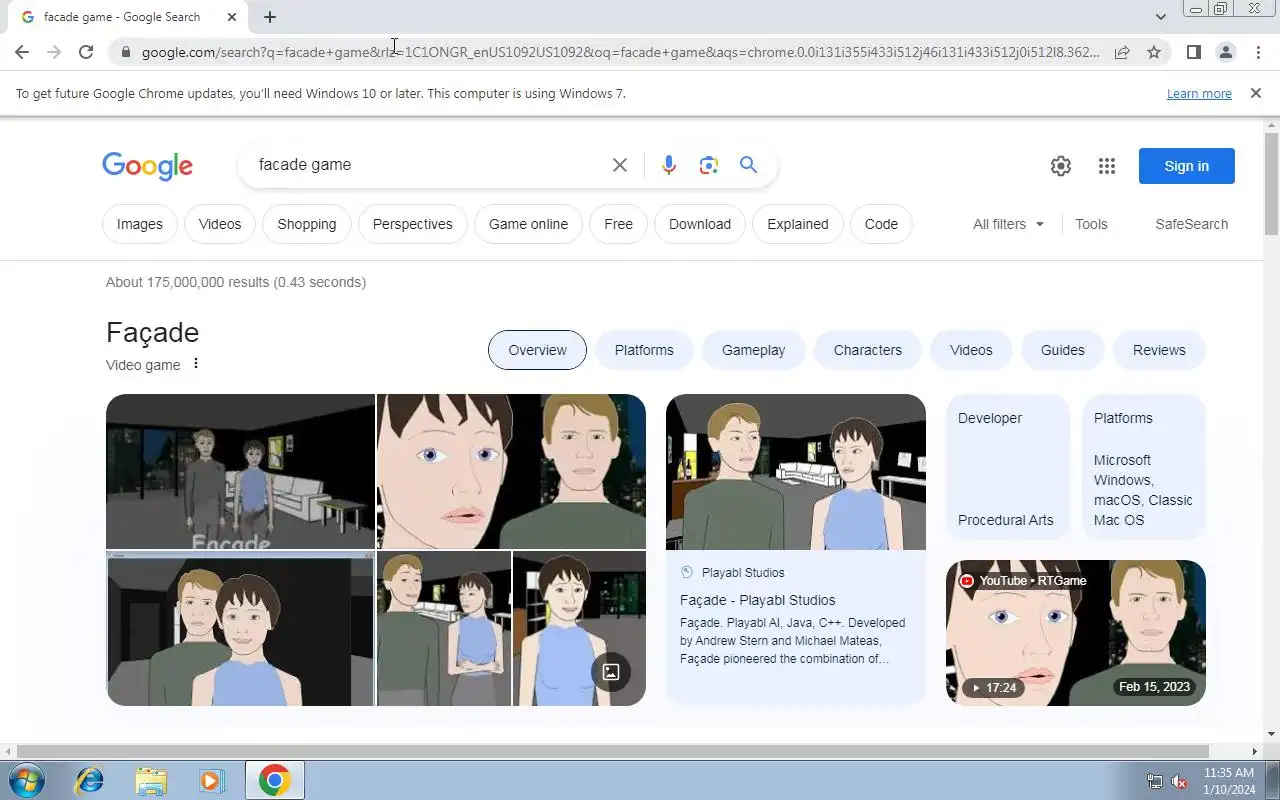Bookmark this page with the star
Screen dimensions: 1280x800
pyautogui.click(x=1154, y=52)
